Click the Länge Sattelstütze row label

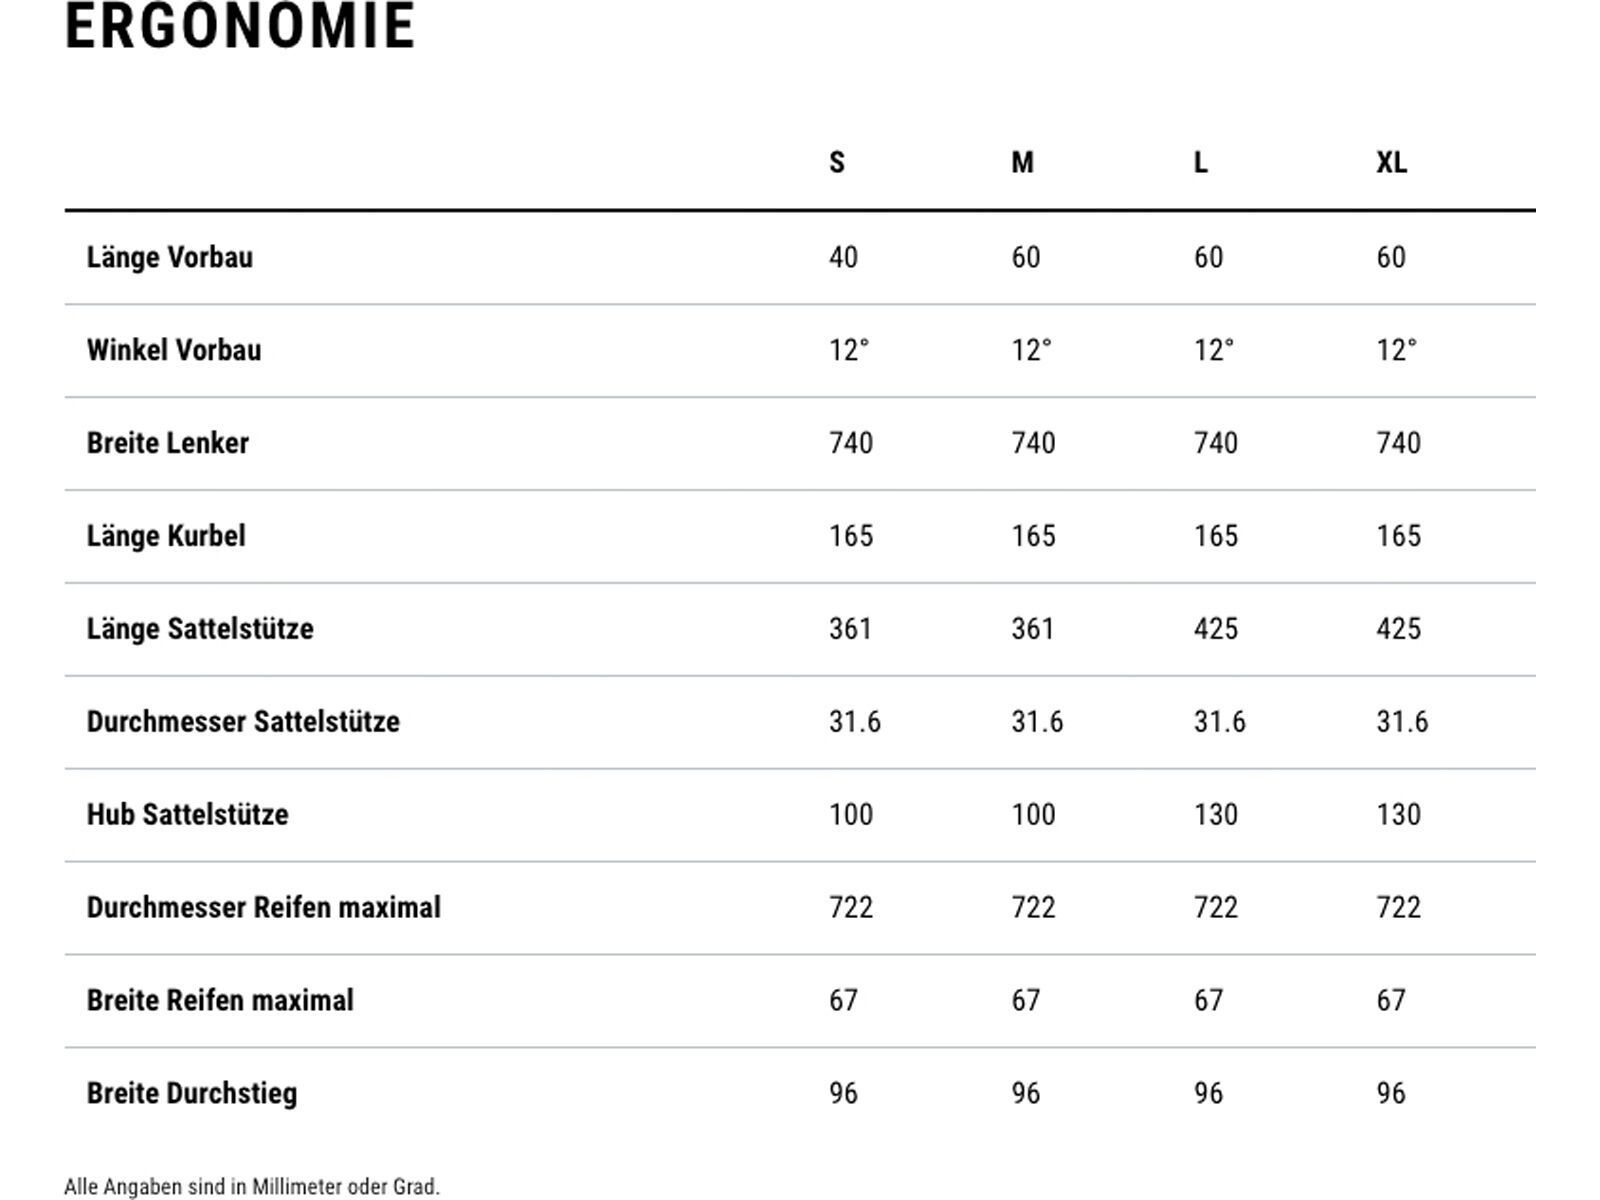tap(200, 629)
